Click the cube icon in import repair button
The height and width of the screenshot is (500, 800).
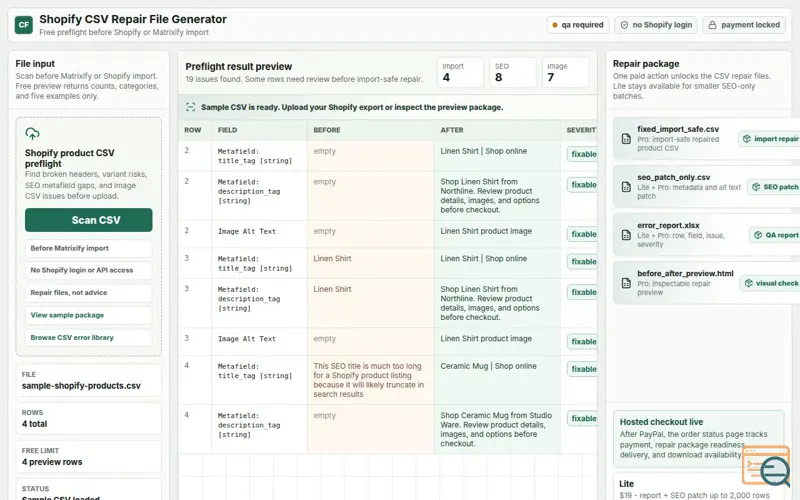click(746, 139)
